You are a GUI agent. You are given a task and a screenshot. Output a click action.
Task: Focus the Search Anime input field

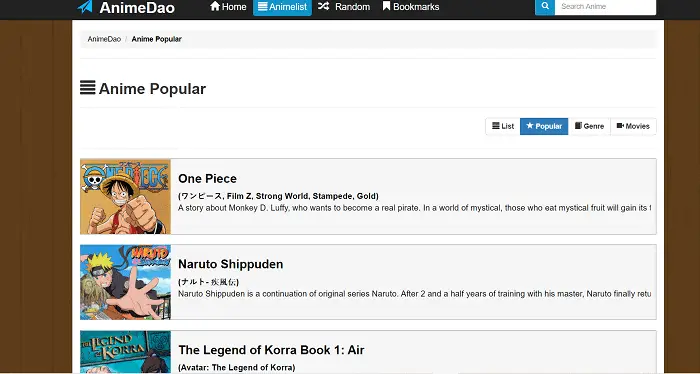coord(605,7)
